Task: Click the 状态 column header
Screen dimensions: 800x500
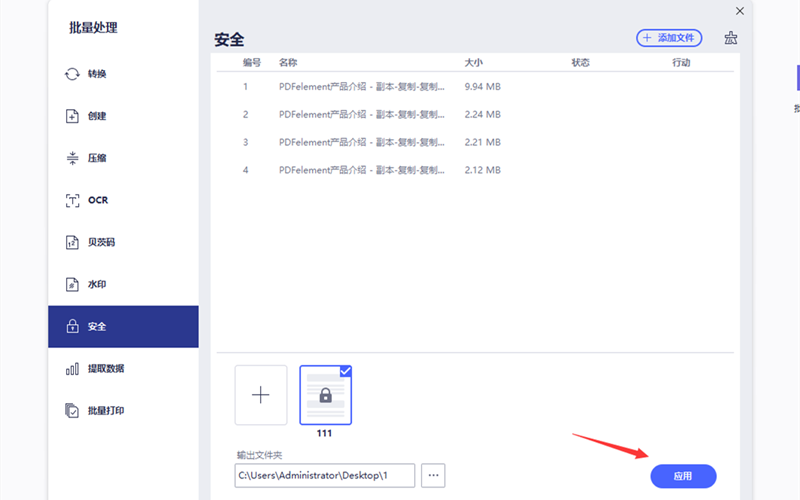Action: [581, 62]
